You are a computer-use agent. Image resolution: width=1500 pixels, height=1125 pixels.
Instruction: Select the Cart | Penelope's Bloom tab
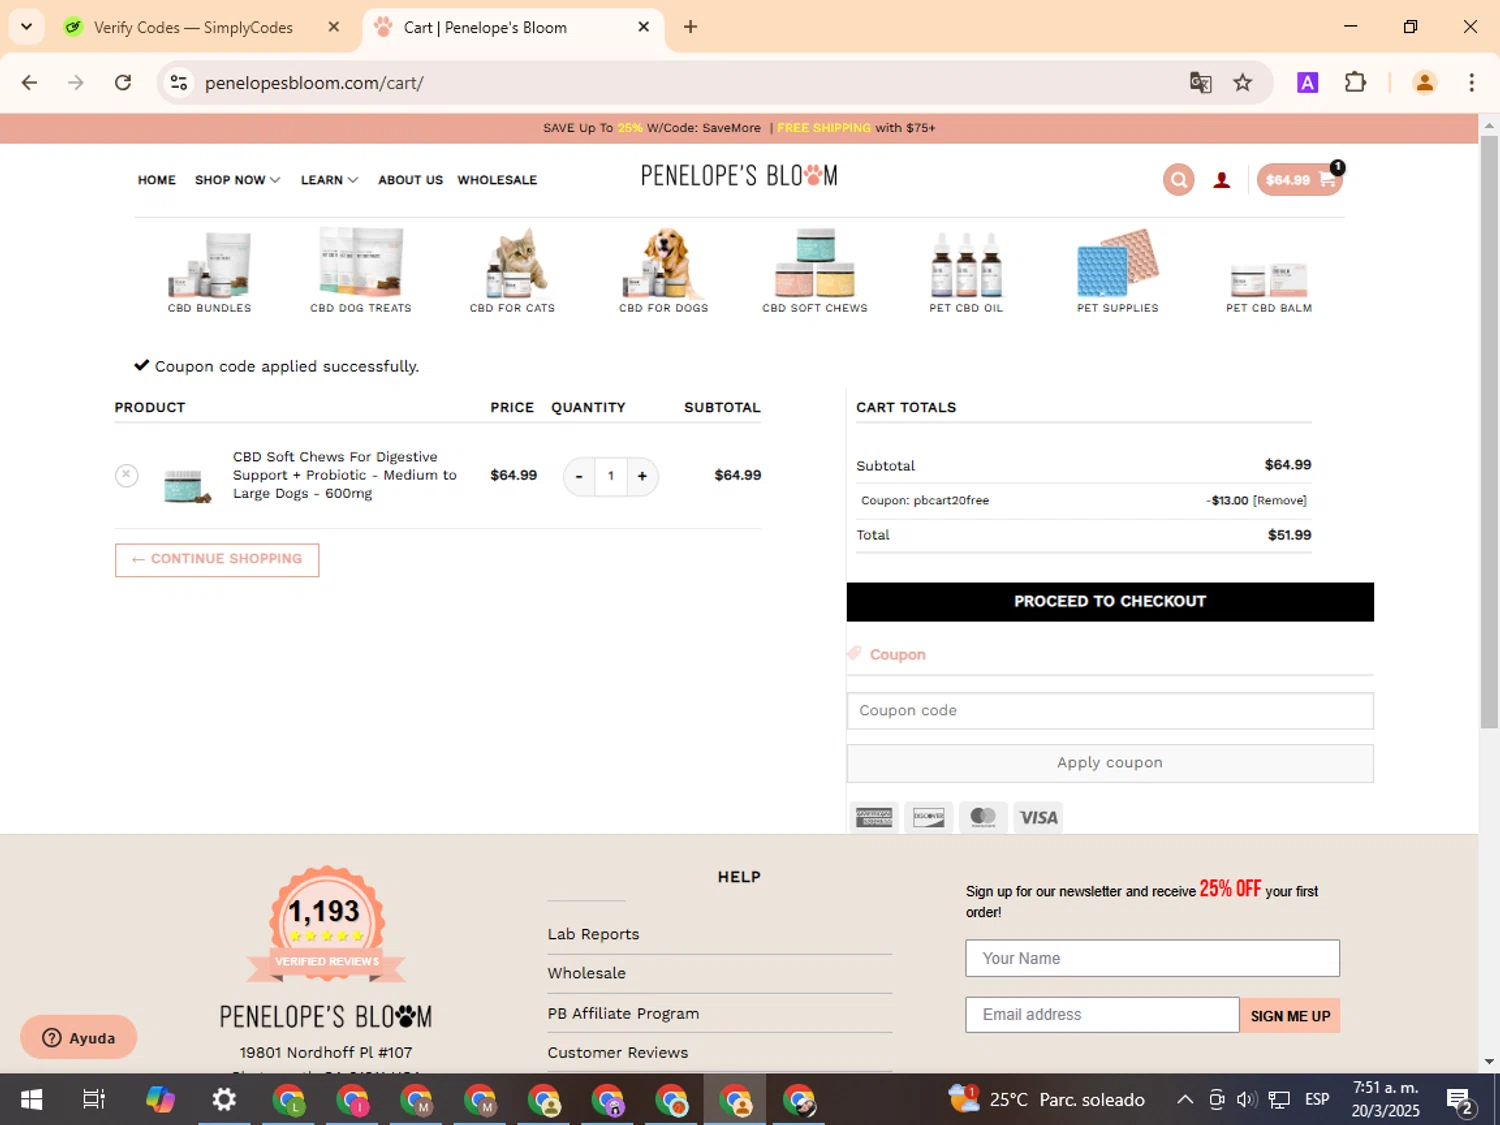coord(485,27)
